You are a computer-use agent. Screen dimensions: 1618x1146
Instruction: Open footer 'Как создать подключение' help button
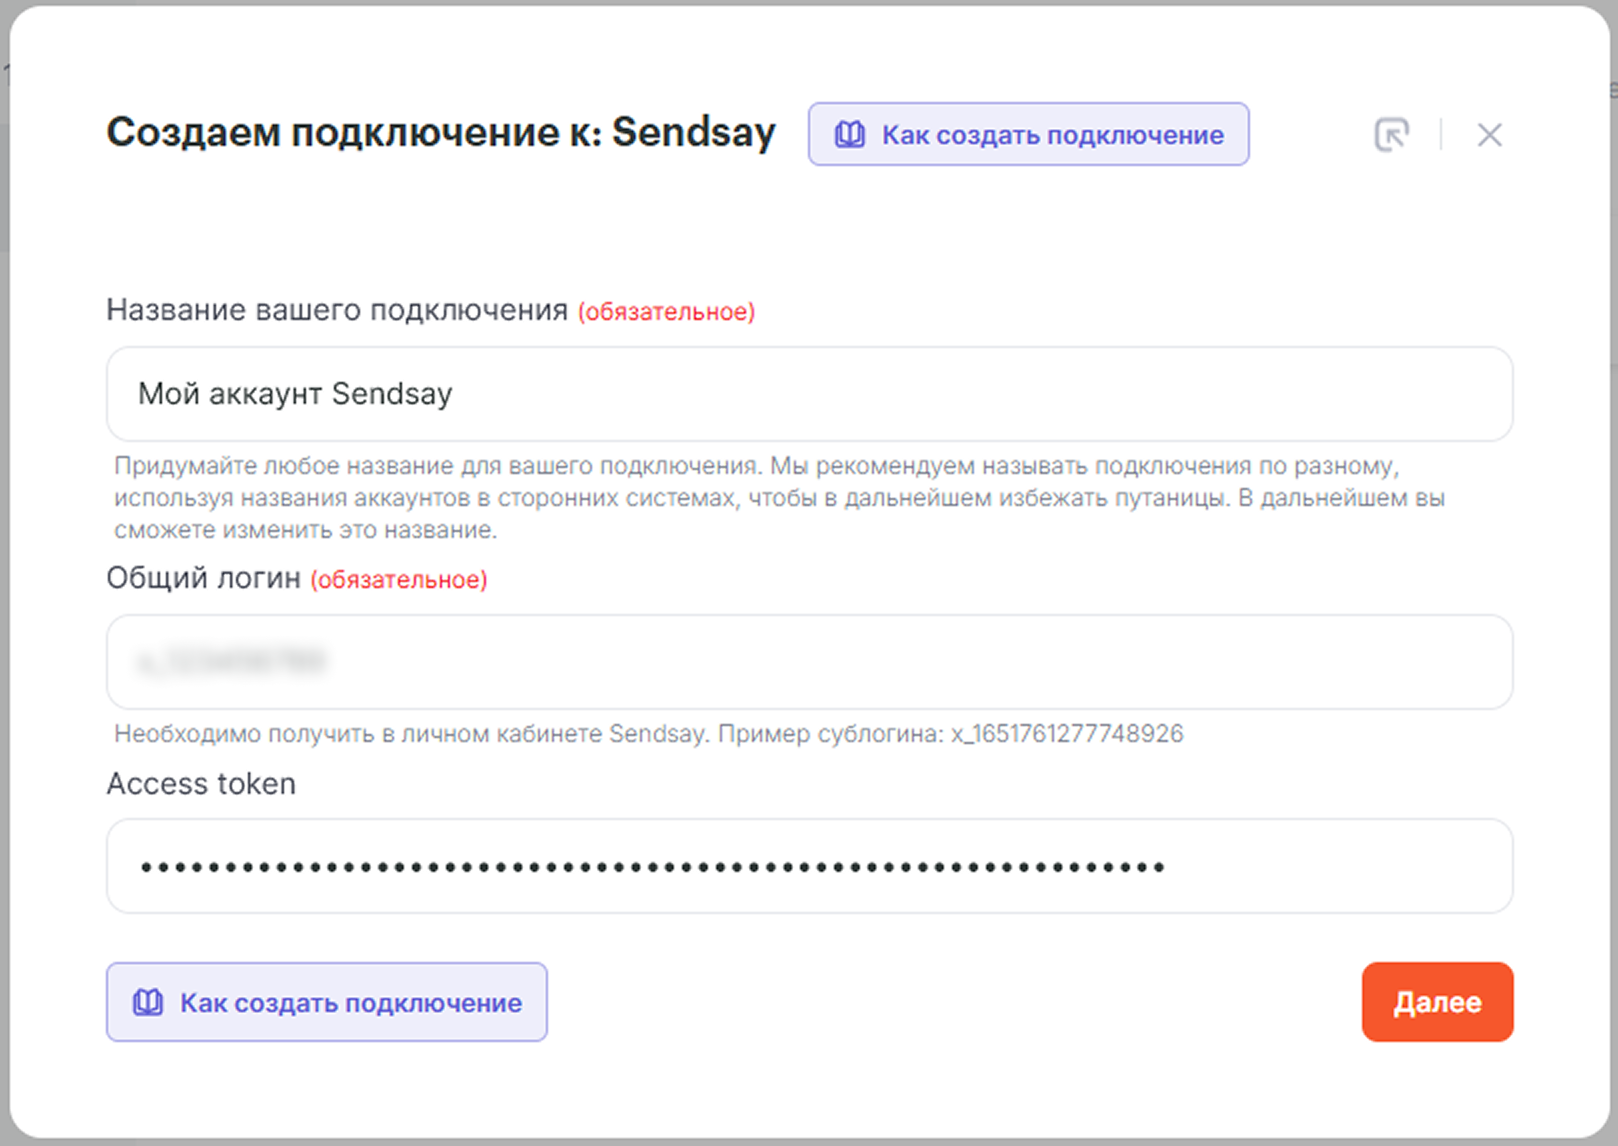point(350,1003)
